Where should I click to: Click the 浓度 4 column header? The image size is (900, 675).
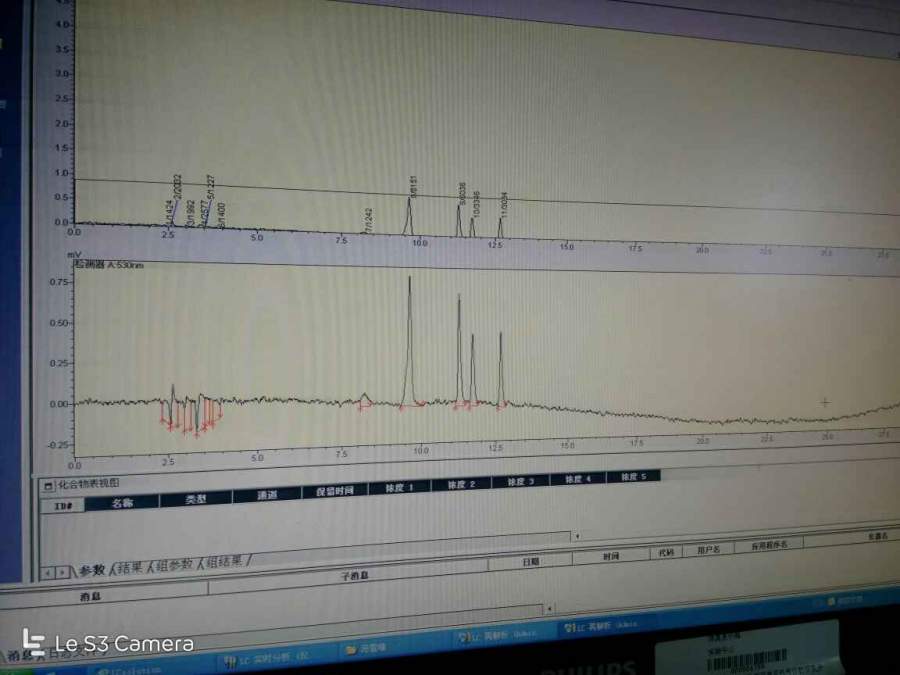click(x=578, y=479)
